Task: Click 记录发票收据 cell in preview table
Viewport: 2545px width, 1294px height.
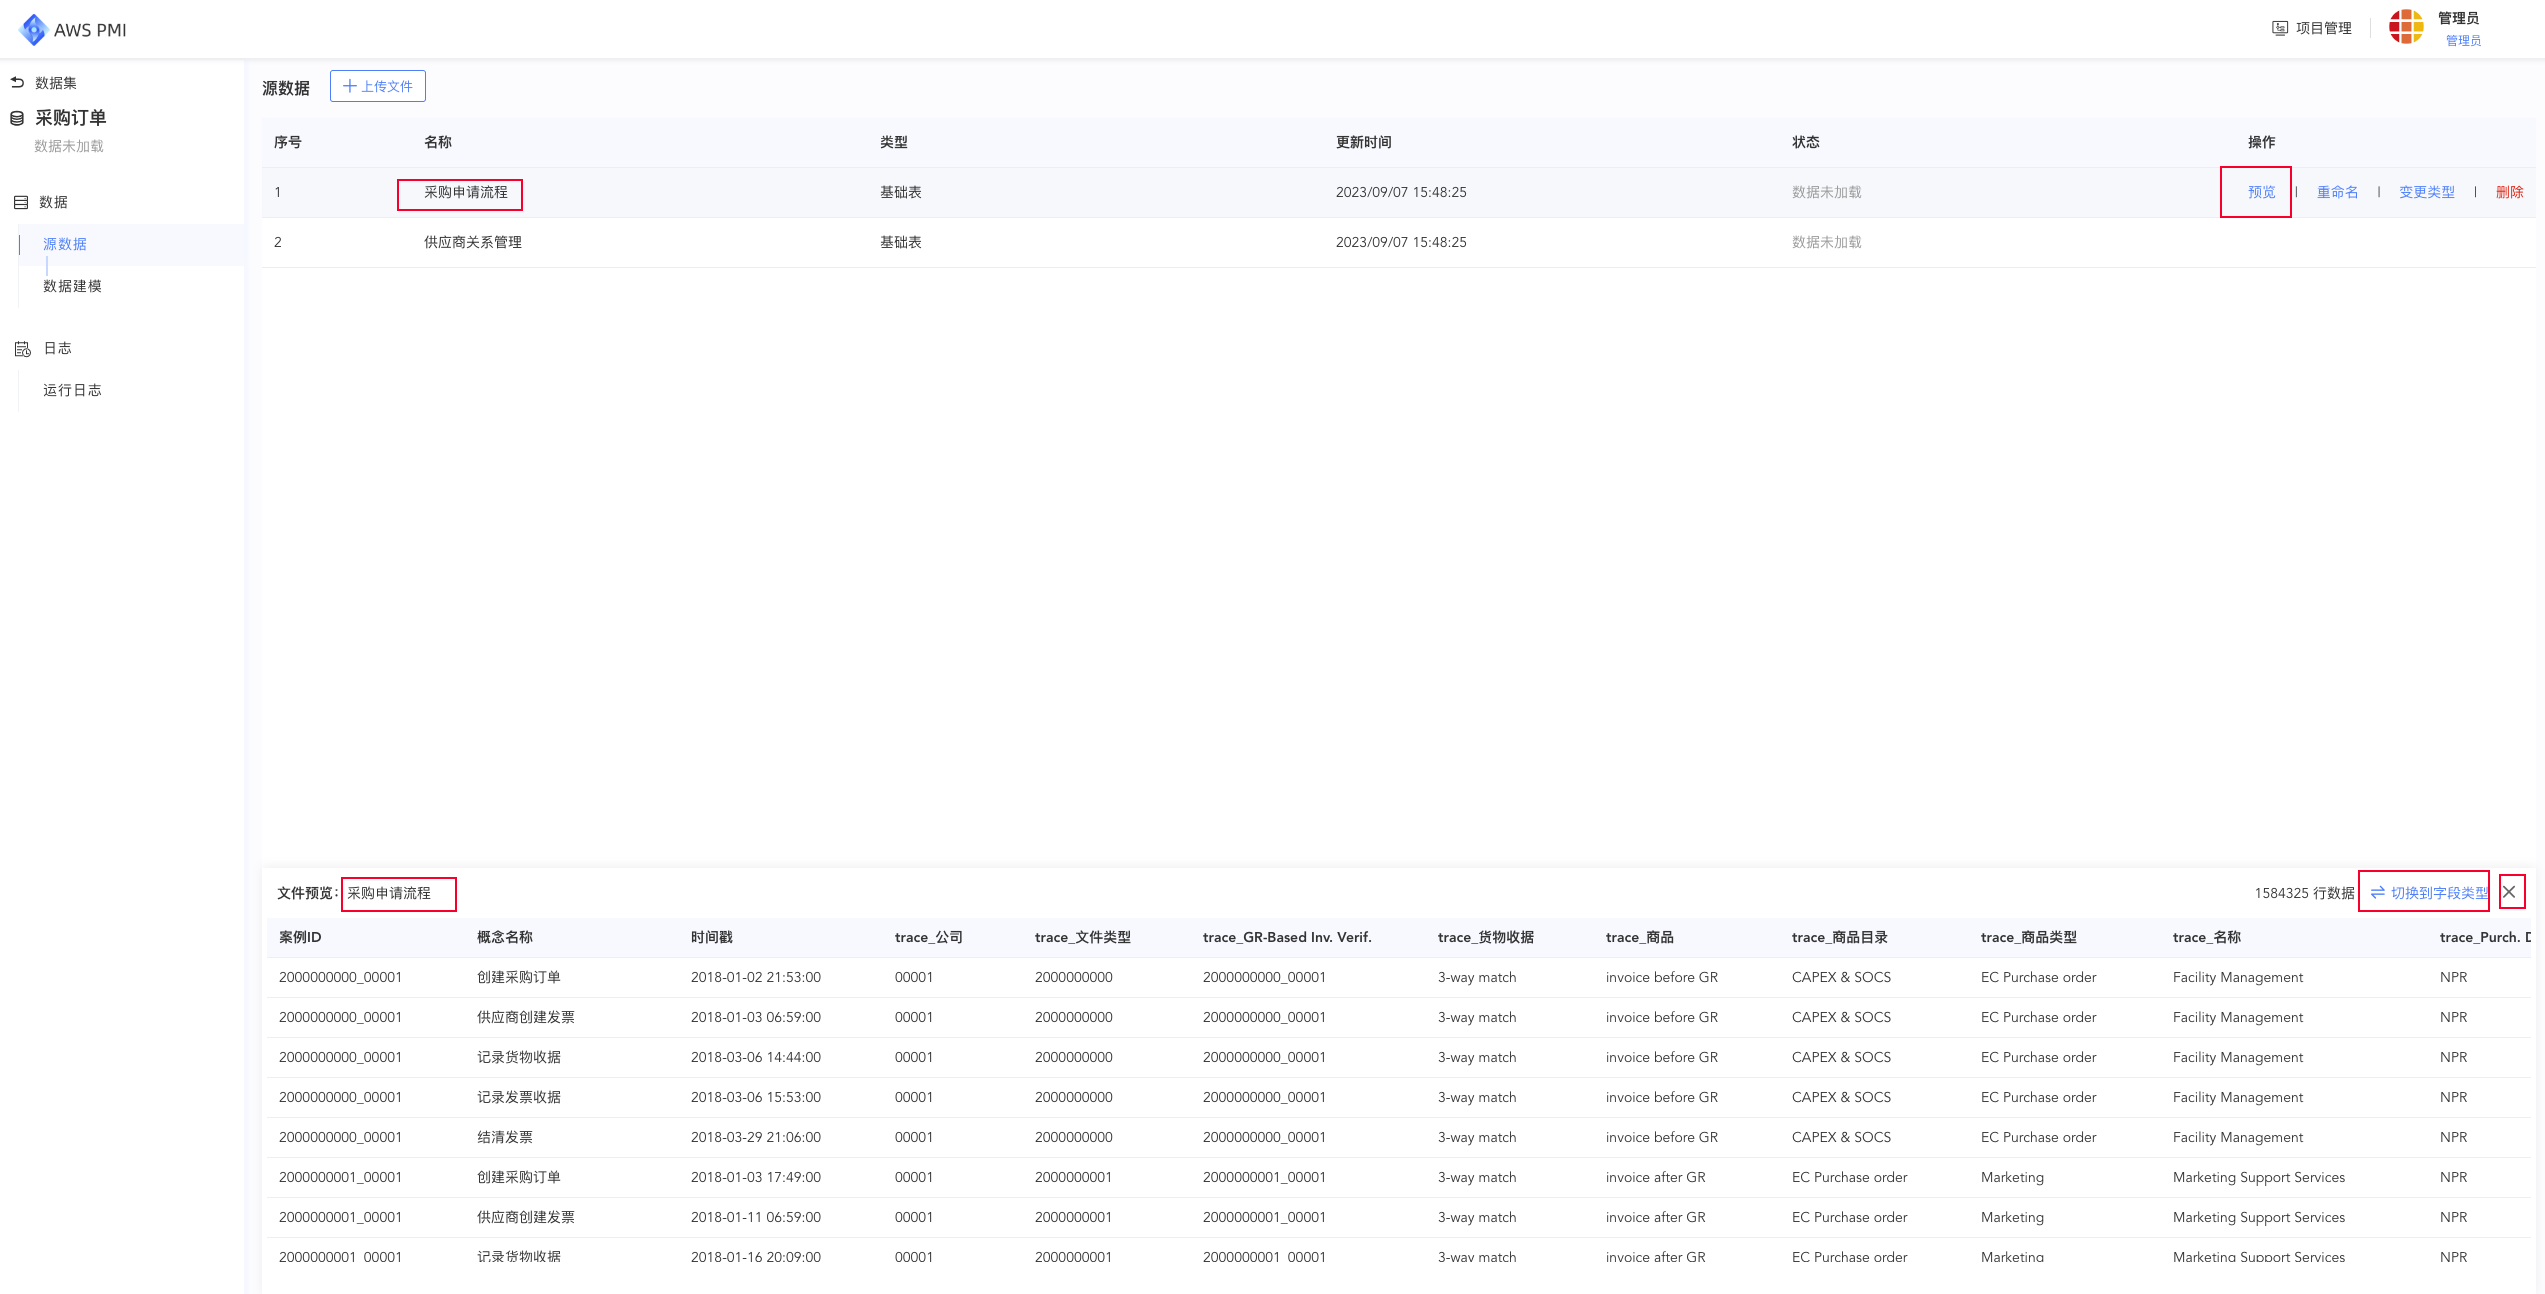Action: tap(519, 1097)
